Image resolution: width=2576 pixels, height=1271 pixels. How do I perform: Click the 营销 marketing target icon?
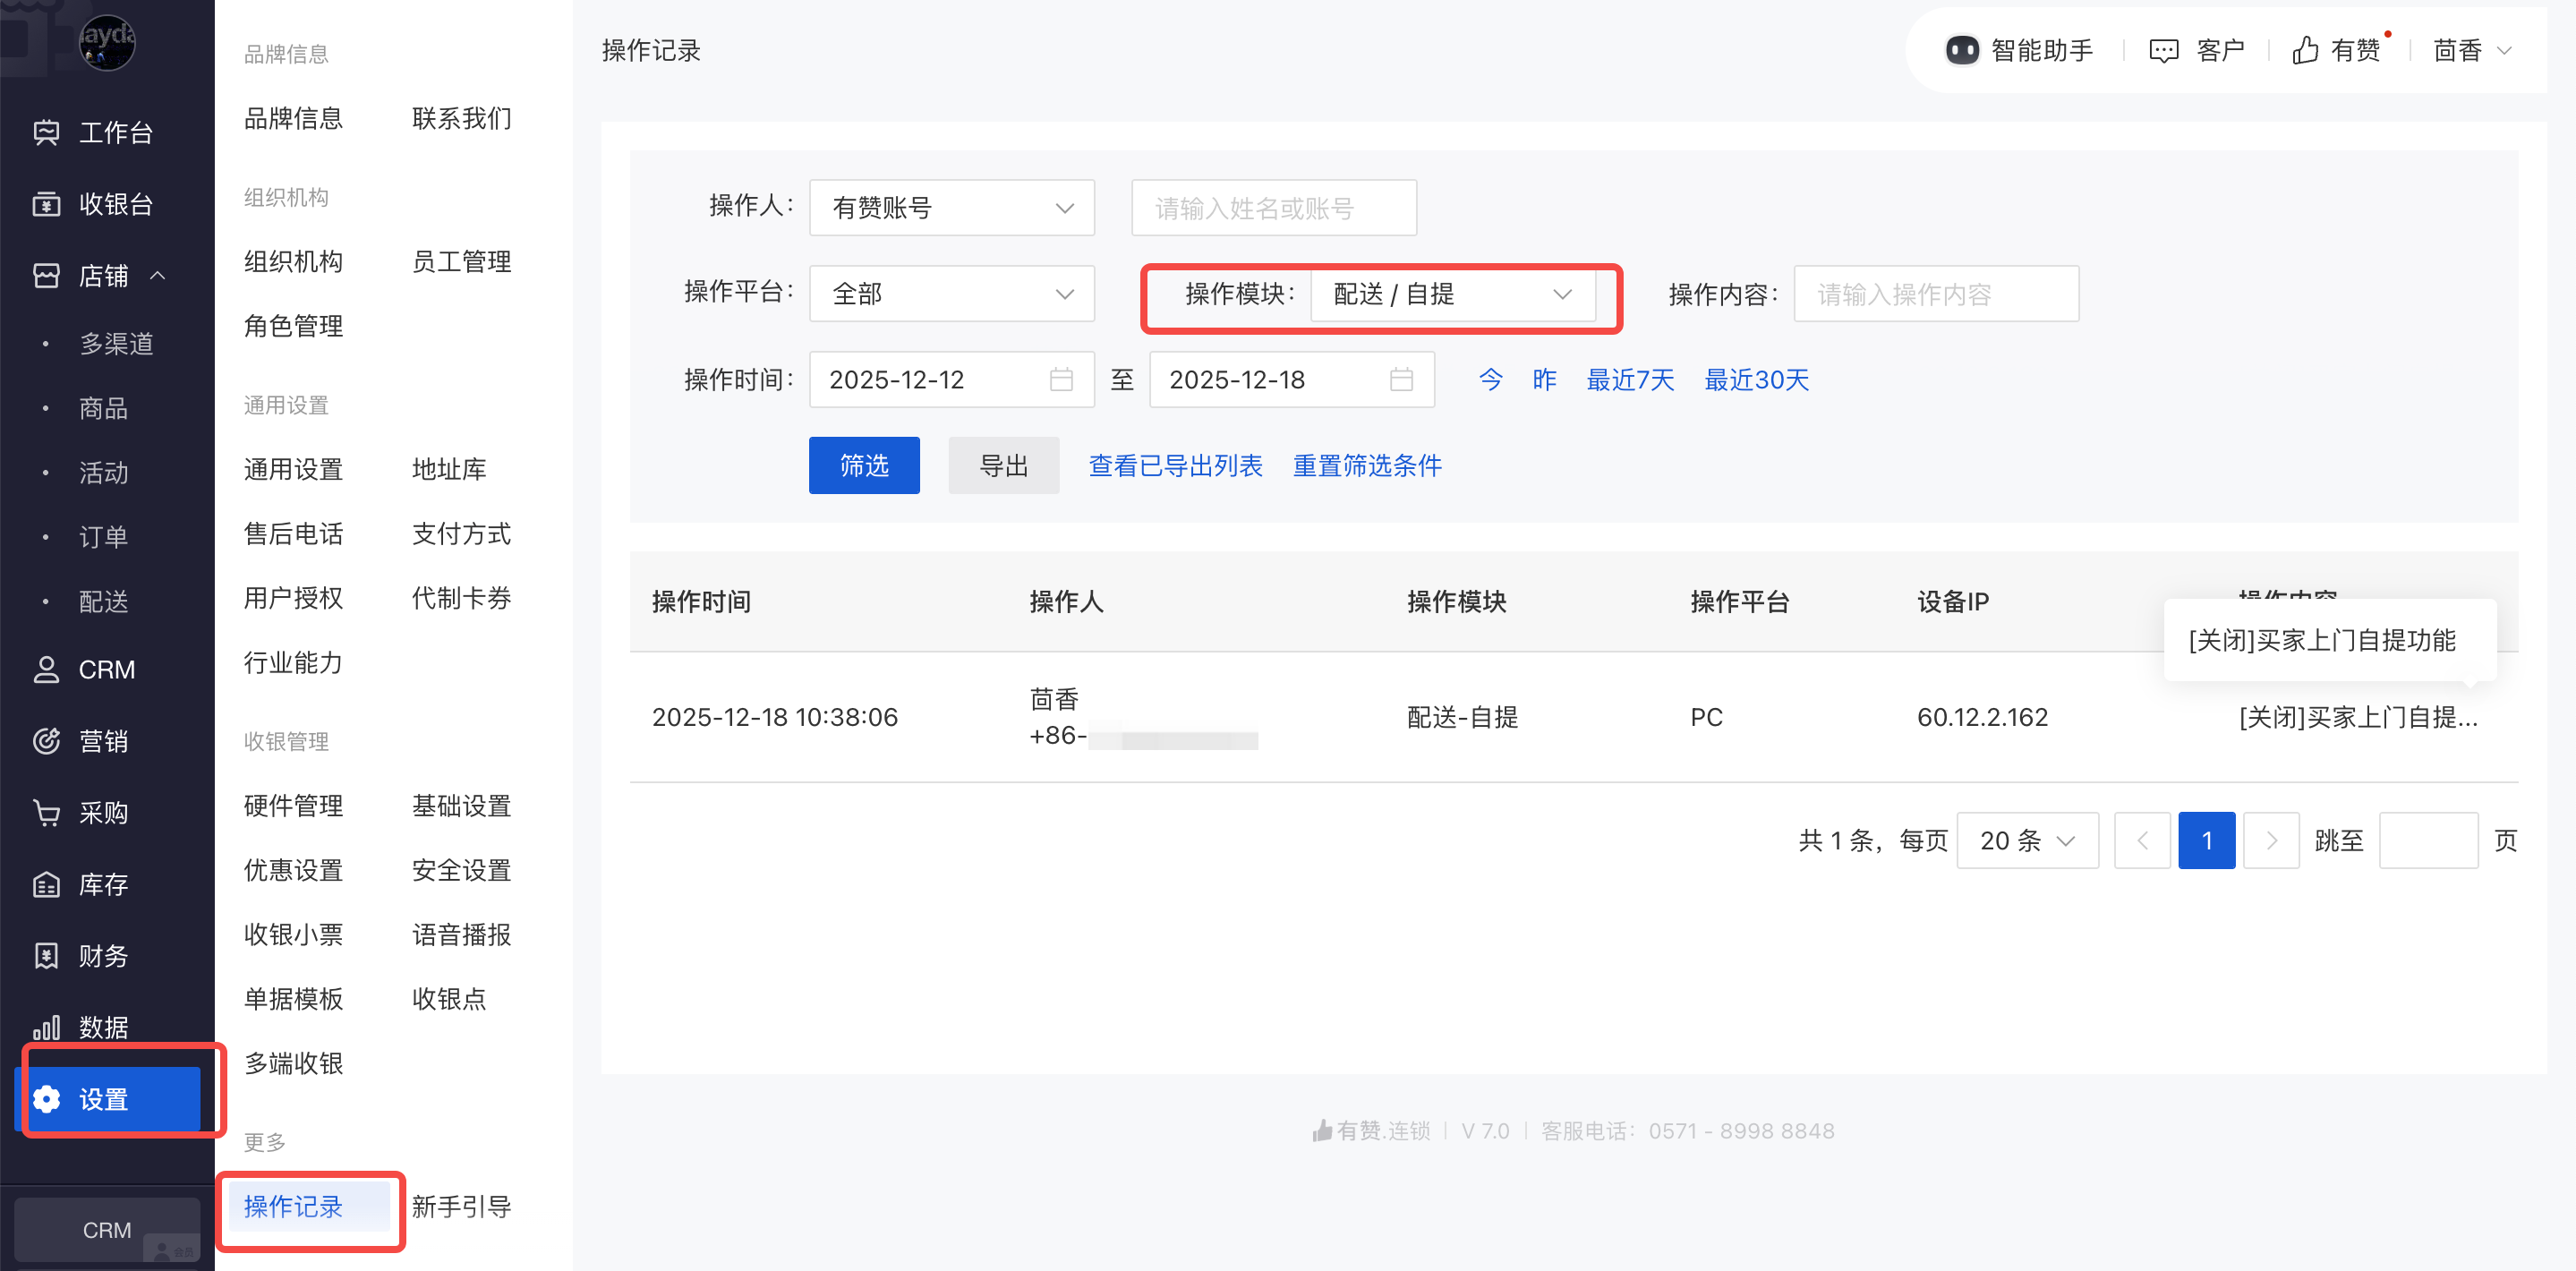coord(46,741)
